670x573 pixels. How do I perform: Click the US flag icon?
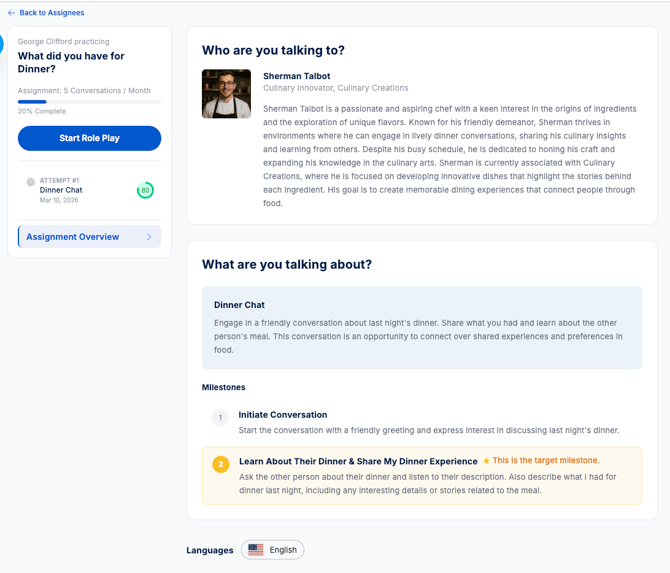(256, 550)
